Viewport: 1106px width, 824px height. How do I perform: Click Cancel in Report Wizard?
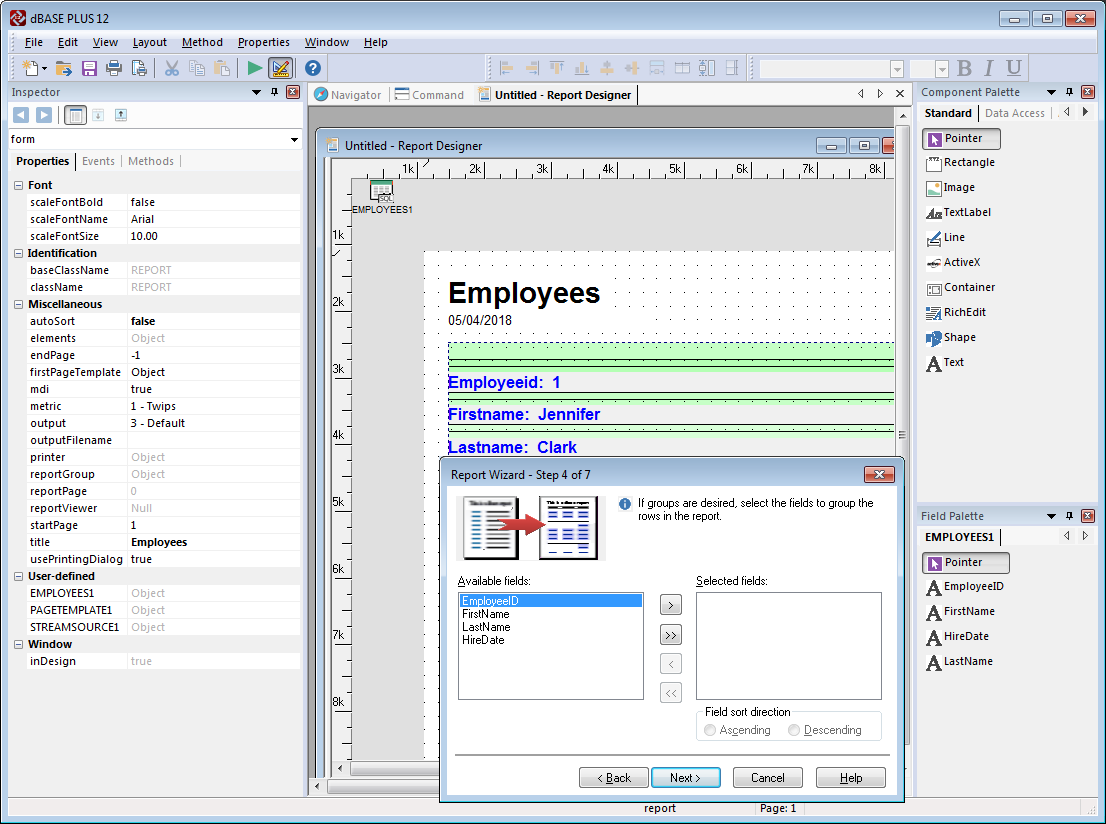[x=767, y=777]
